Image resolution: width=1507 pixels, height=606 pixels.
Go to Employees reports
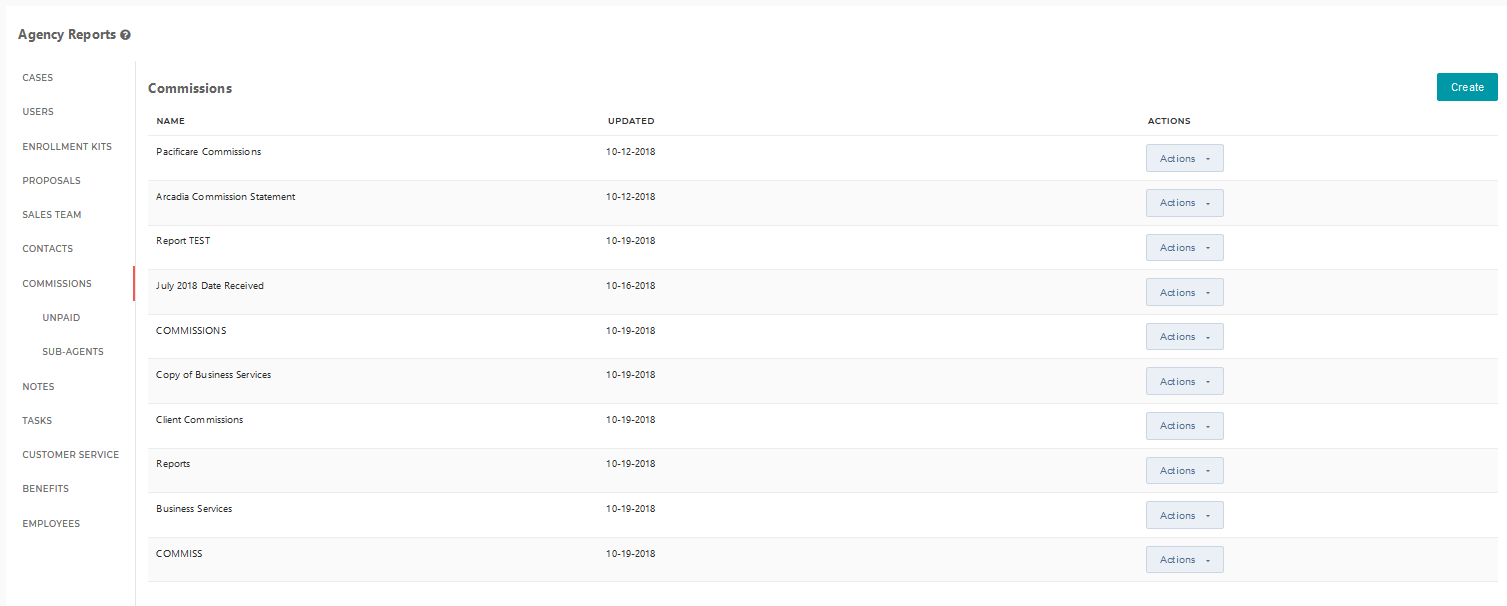51,524
